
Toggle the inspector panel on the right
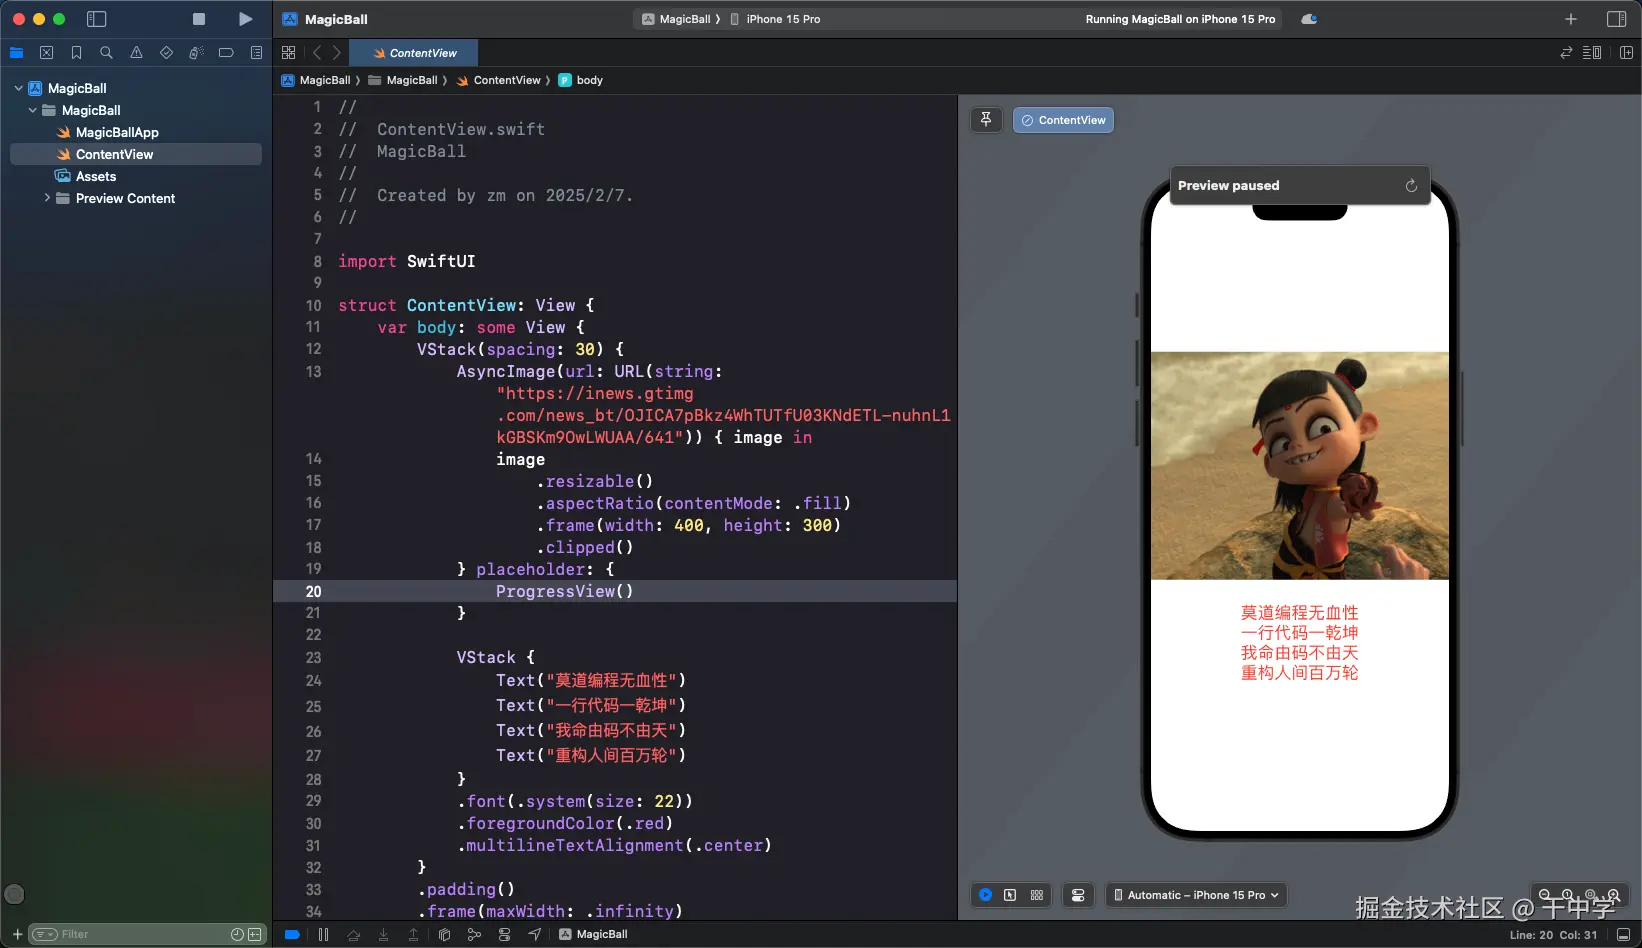point(1616,19)
